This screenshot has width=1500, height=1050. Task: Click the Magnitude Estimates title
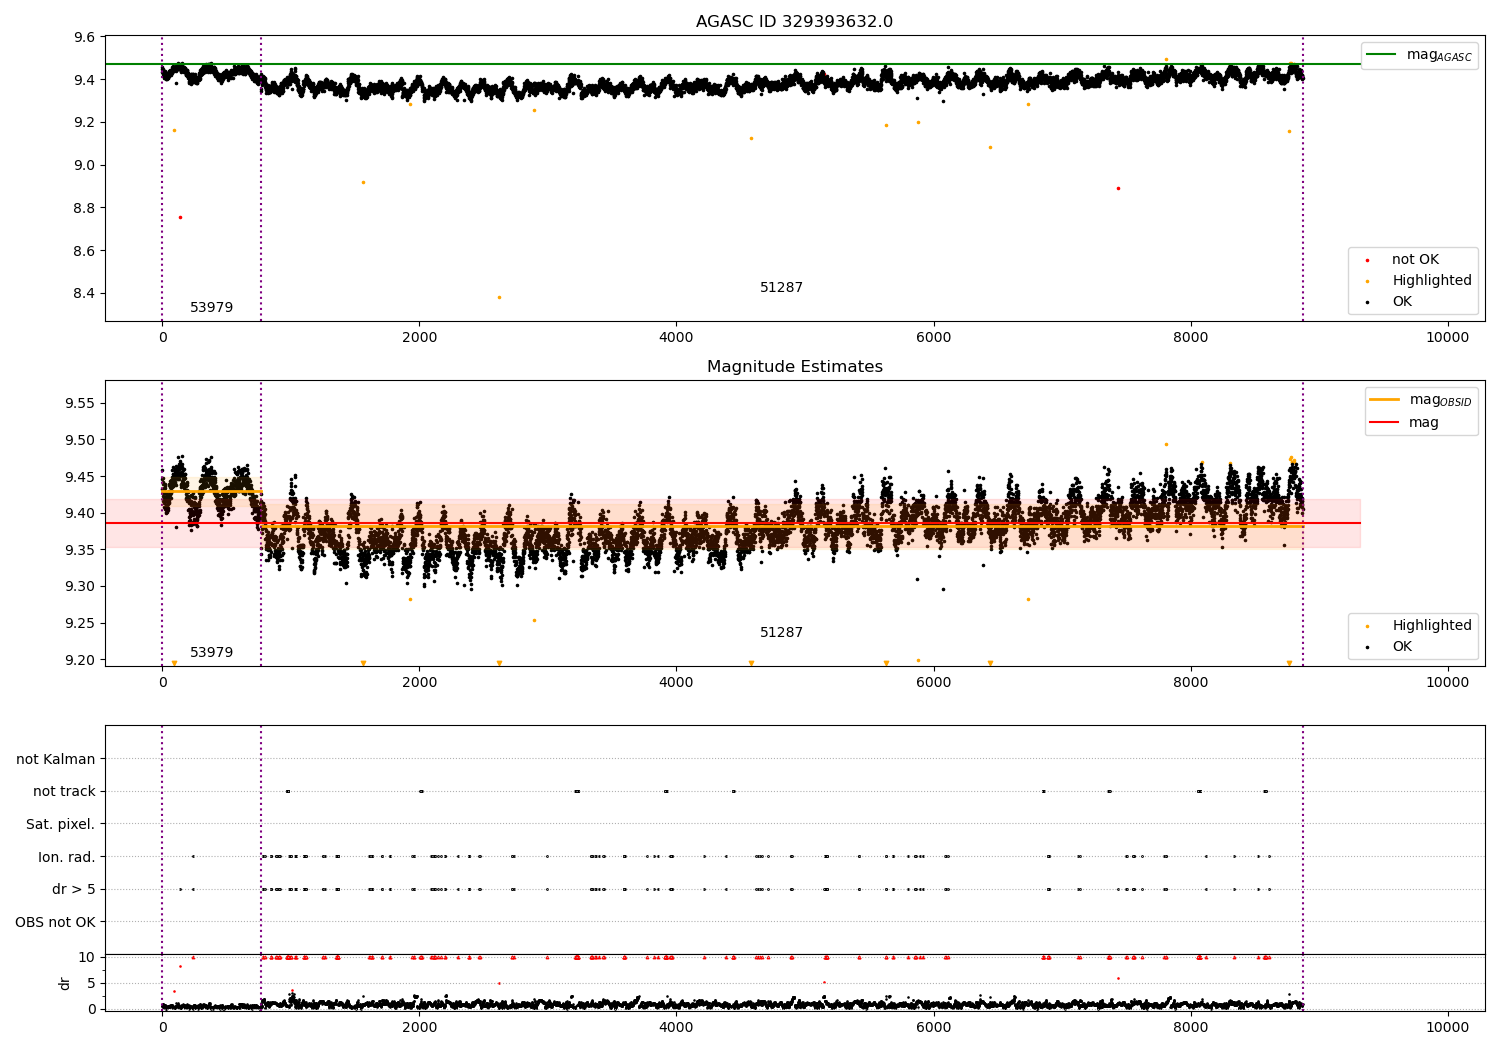(794, 367)
